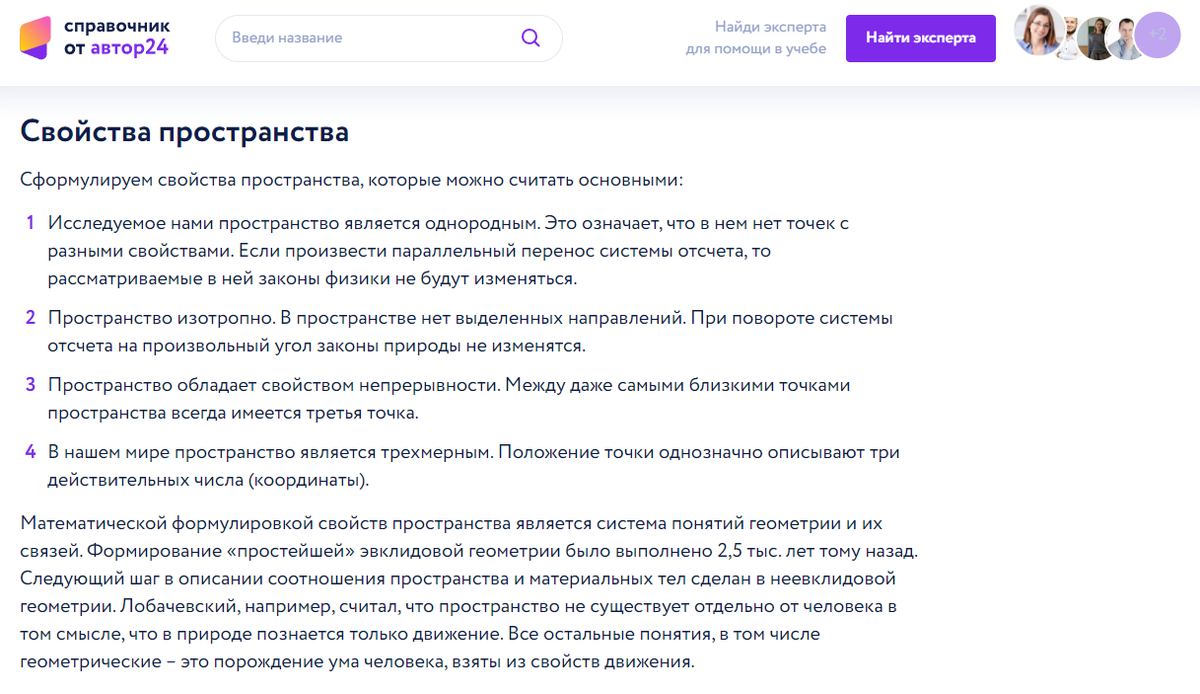Click list number 1 about homogeneous space
The width and height of the screenshot is (1200, 694).
(x=30, y=222)
